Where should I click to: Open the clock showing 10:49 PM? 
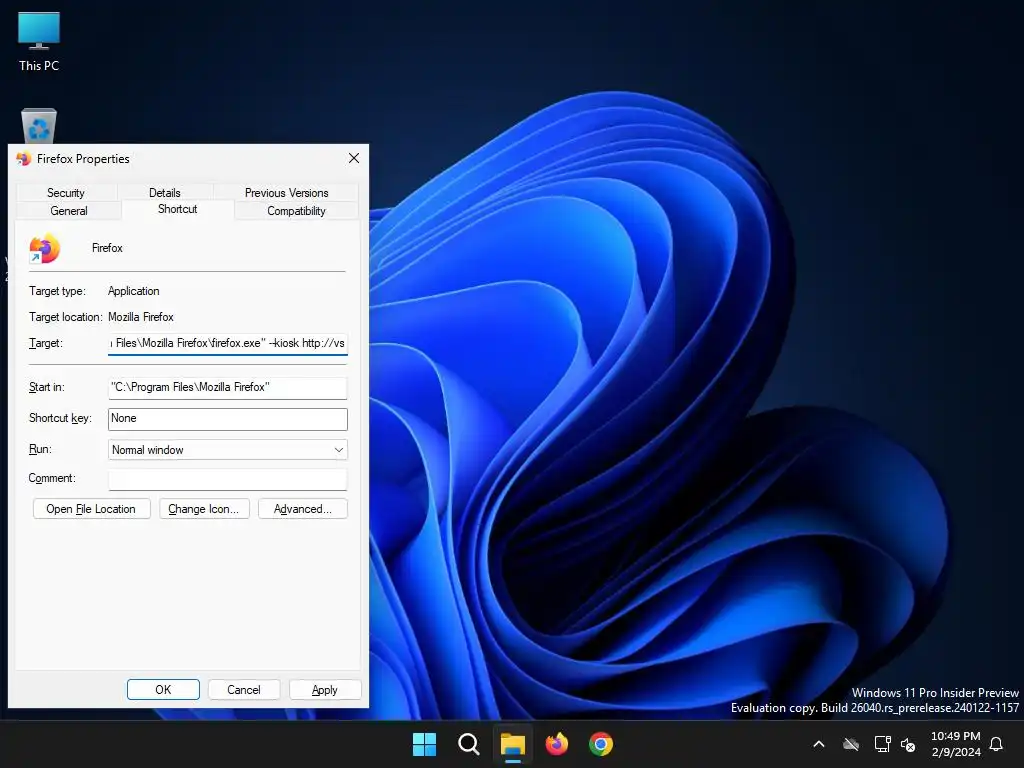[x=955, y=744]
